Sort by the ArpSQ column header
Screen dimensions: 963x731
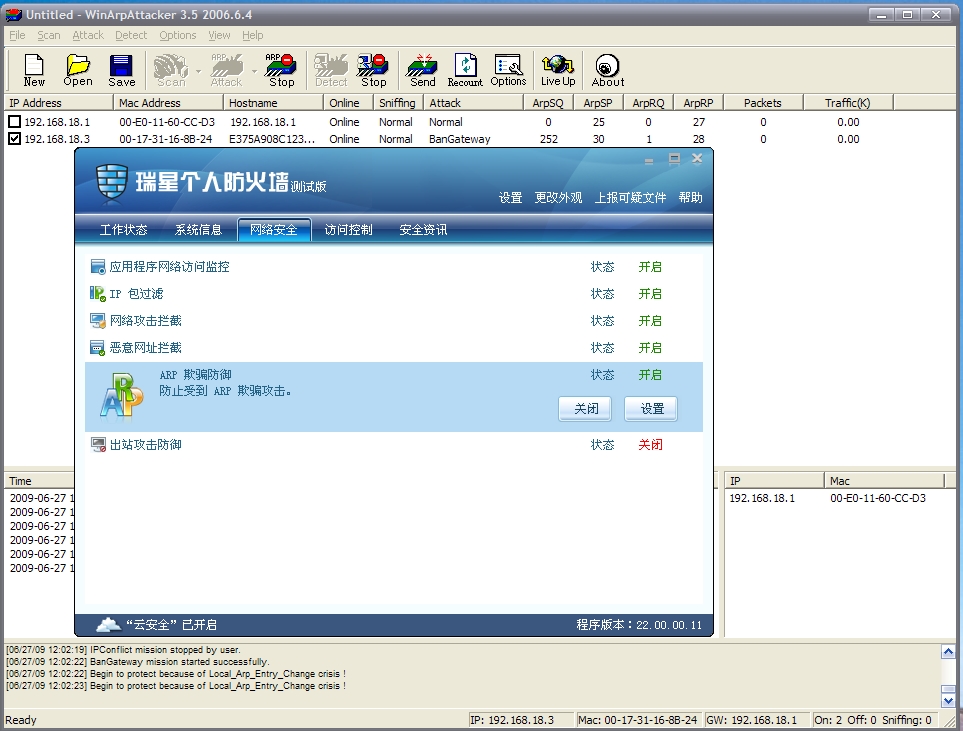pyautogui.click(x=548, y=103)
